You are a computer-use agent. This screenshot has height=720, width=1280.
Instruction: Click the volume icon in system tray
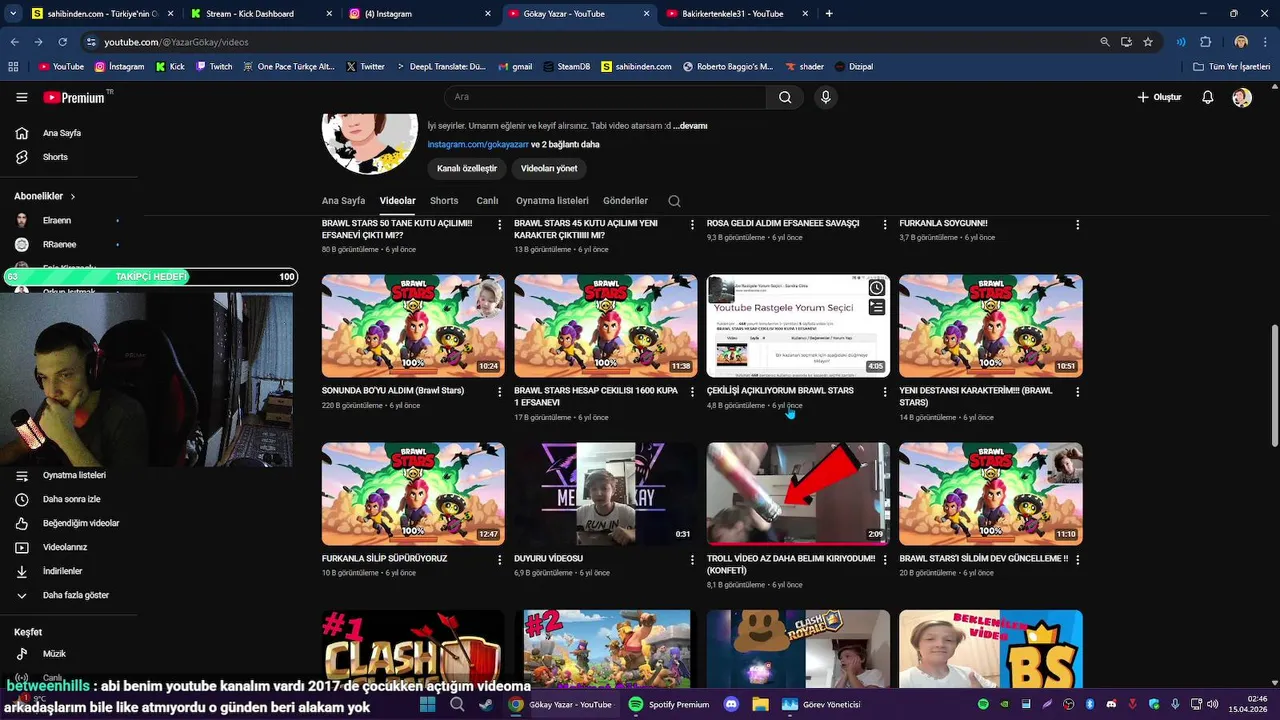[x=1212, y=704]
